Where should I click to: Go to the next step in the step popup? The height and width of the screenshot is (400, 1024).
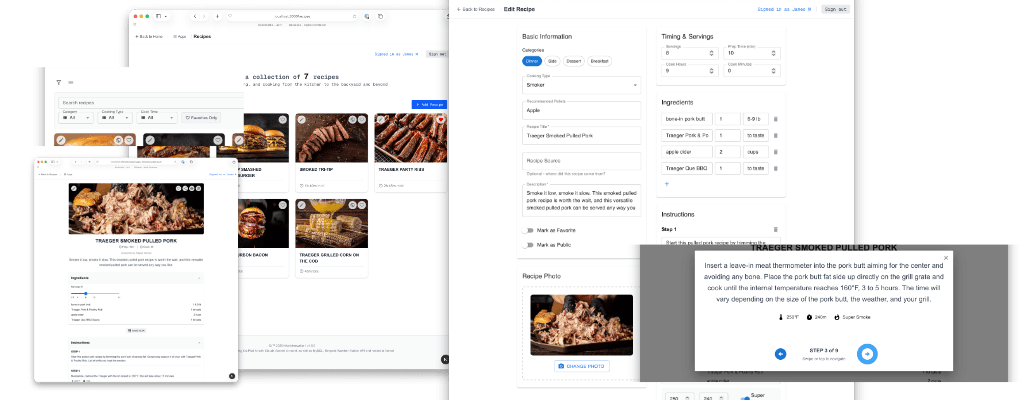[x=867, y=354]
